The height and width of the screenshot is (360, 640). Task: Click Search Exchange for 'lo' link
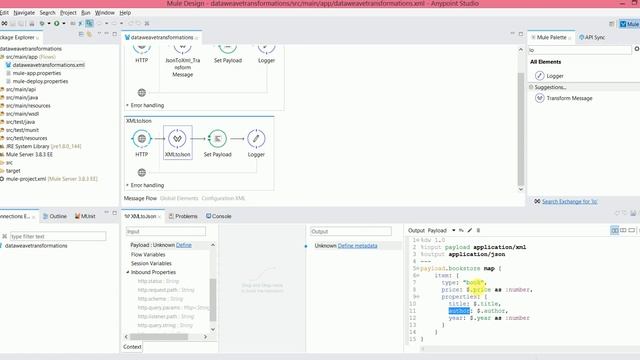[x=569, y=201]
